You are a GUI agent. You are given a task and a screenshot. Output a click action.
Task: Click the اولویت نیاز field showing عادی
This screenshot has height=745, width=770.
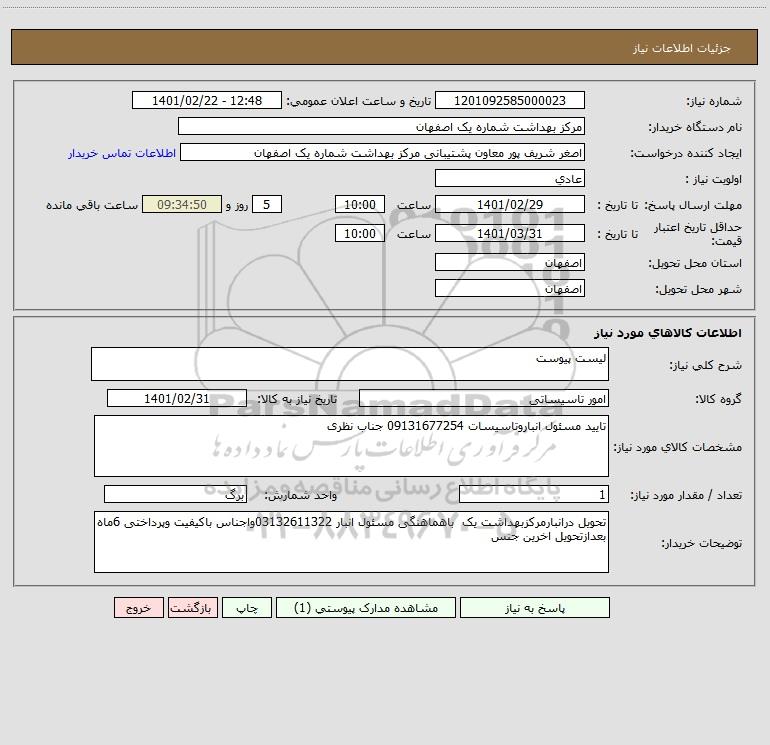pos(510,178)
